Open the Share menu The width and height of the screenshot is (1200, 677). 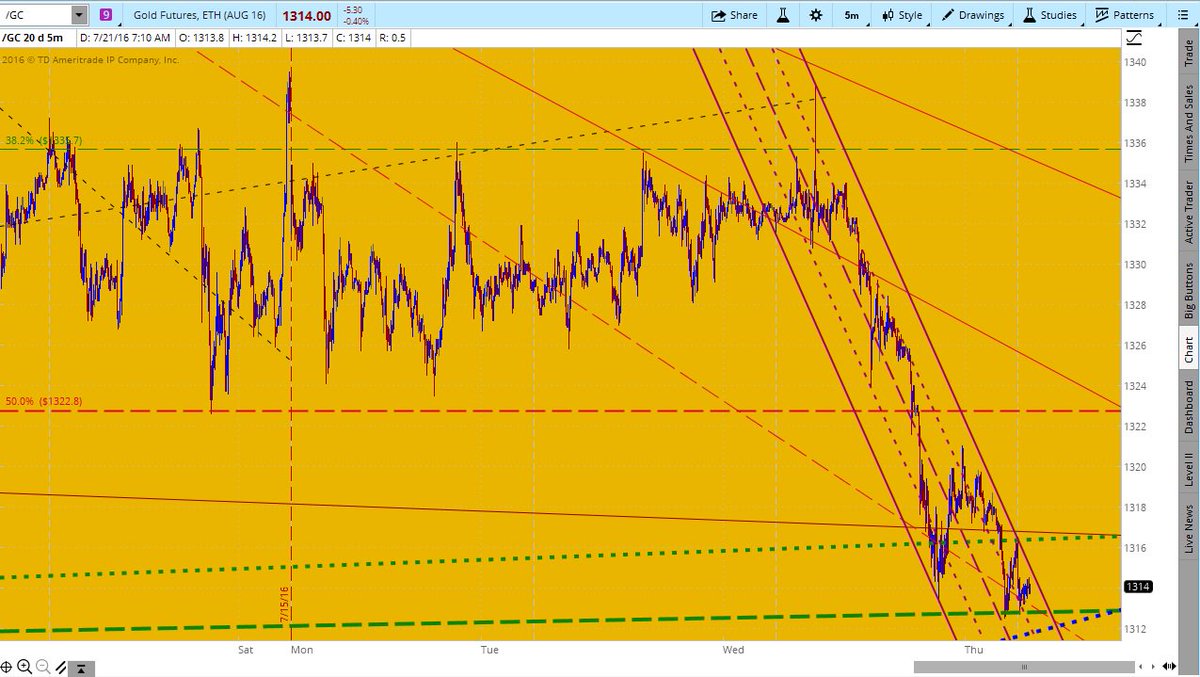[735, 15]
